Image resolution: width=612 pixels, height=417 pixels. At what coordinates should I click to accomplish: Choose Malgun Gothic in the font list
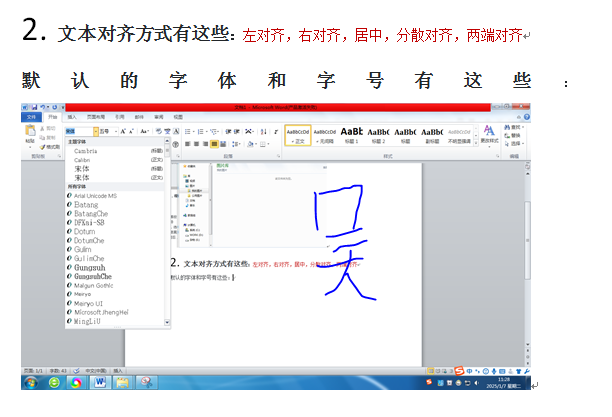click(115, 285)
